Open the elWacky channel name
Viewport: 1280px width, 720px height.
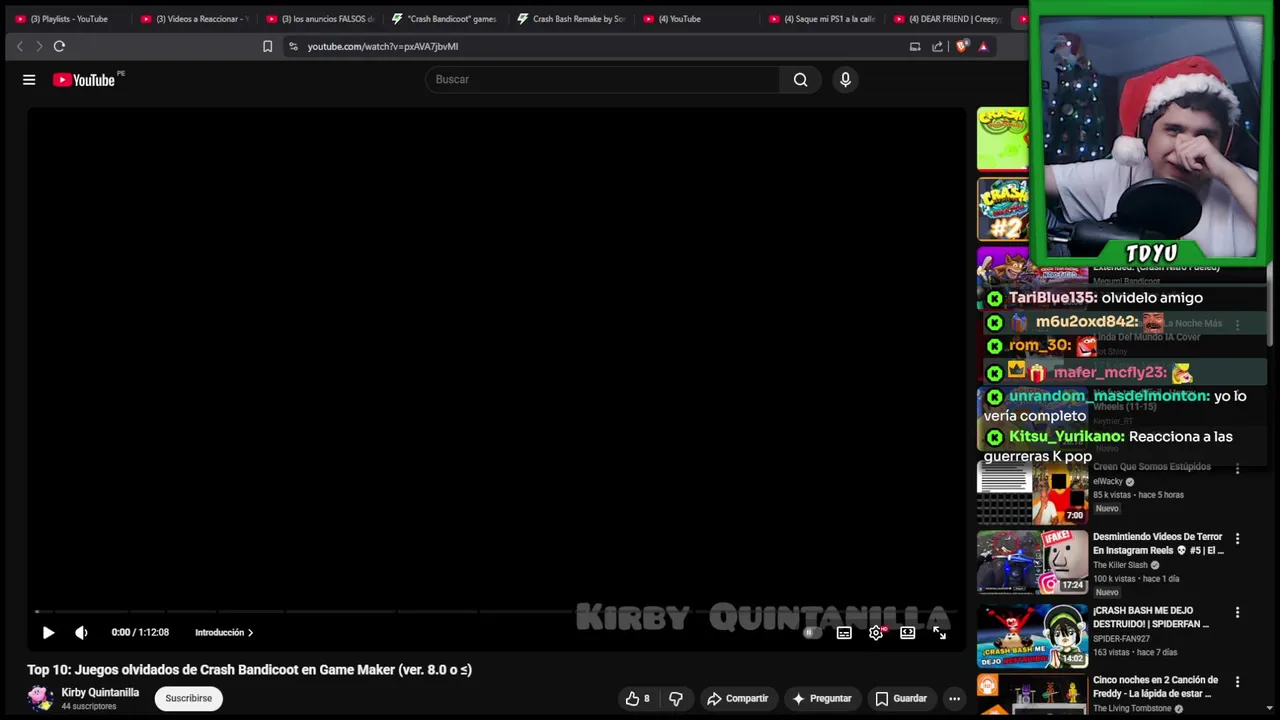[1108, 481]
